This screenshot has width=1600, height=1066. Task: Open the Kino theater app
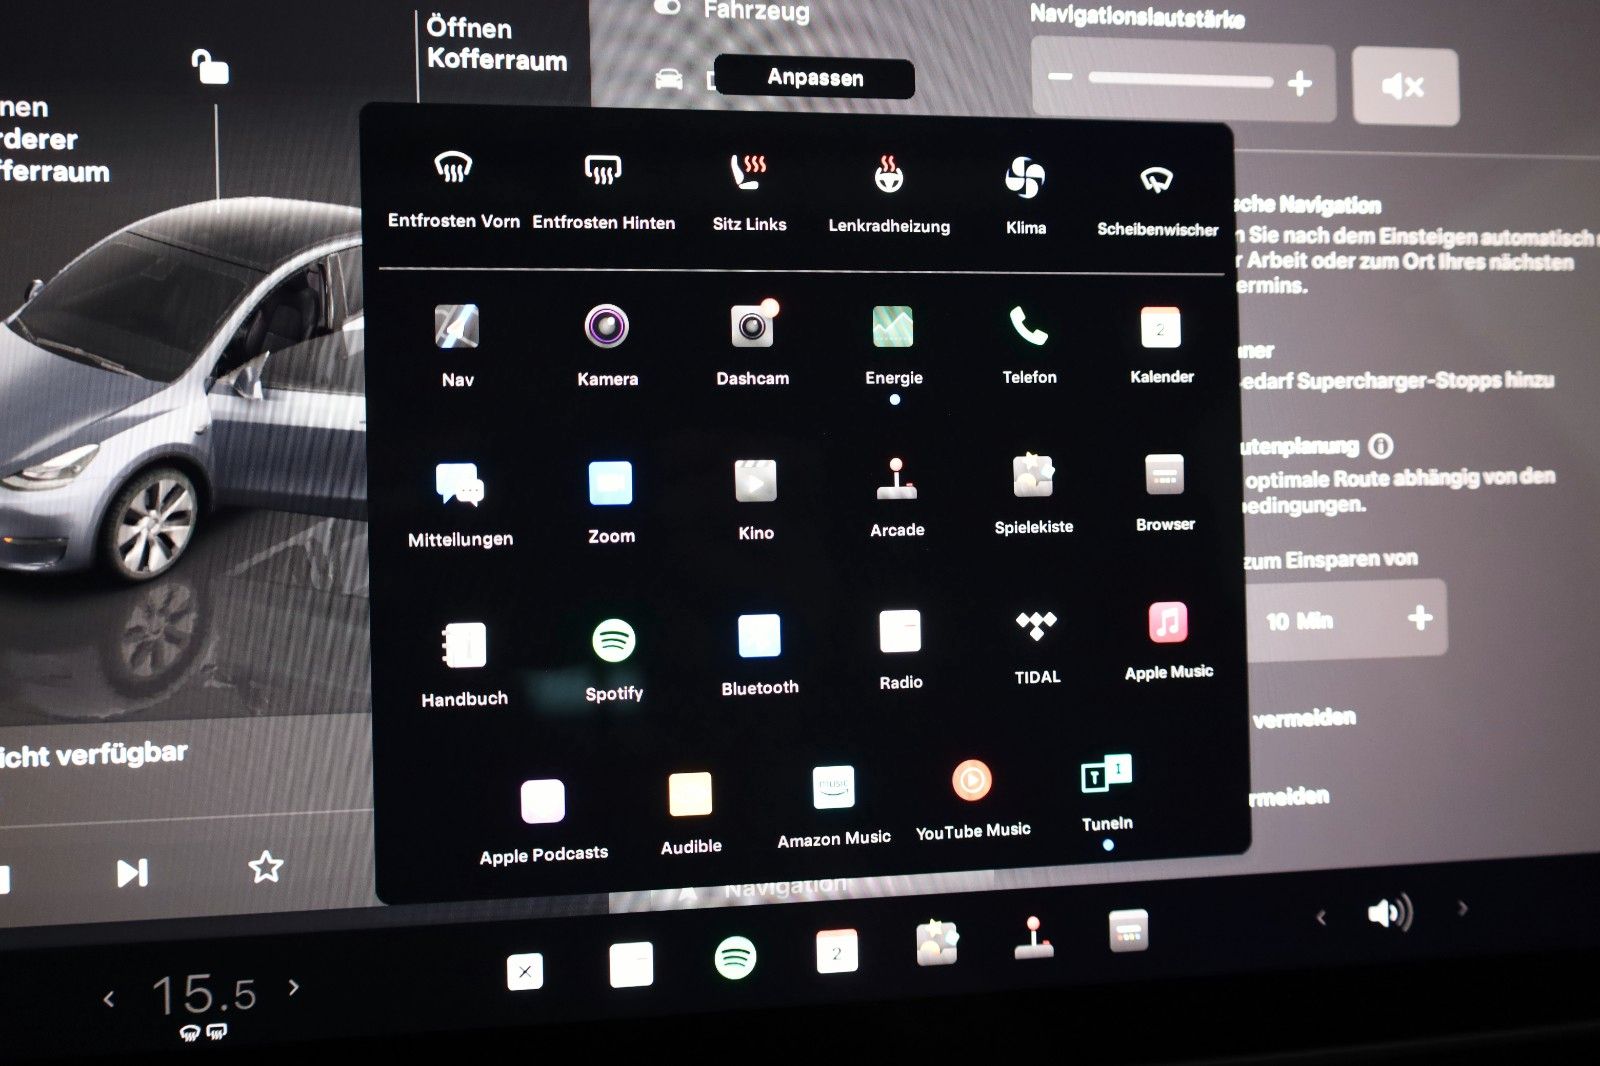756,481
